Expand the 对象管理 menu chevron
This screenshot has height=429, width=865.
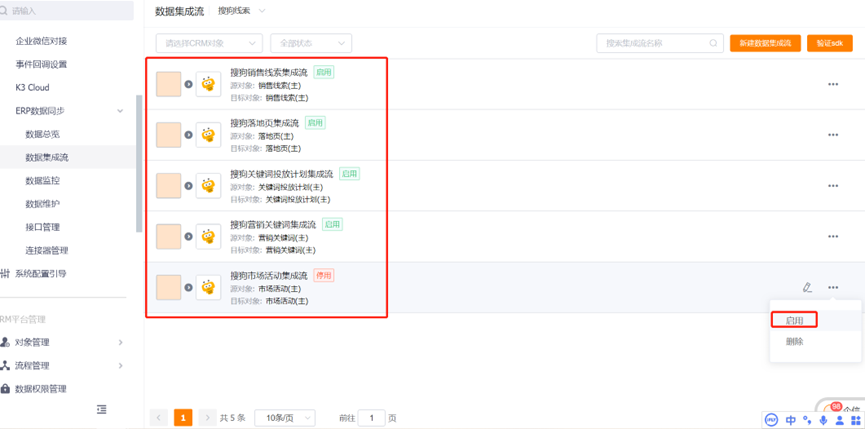pyautogui.click(x=120, y=342)
